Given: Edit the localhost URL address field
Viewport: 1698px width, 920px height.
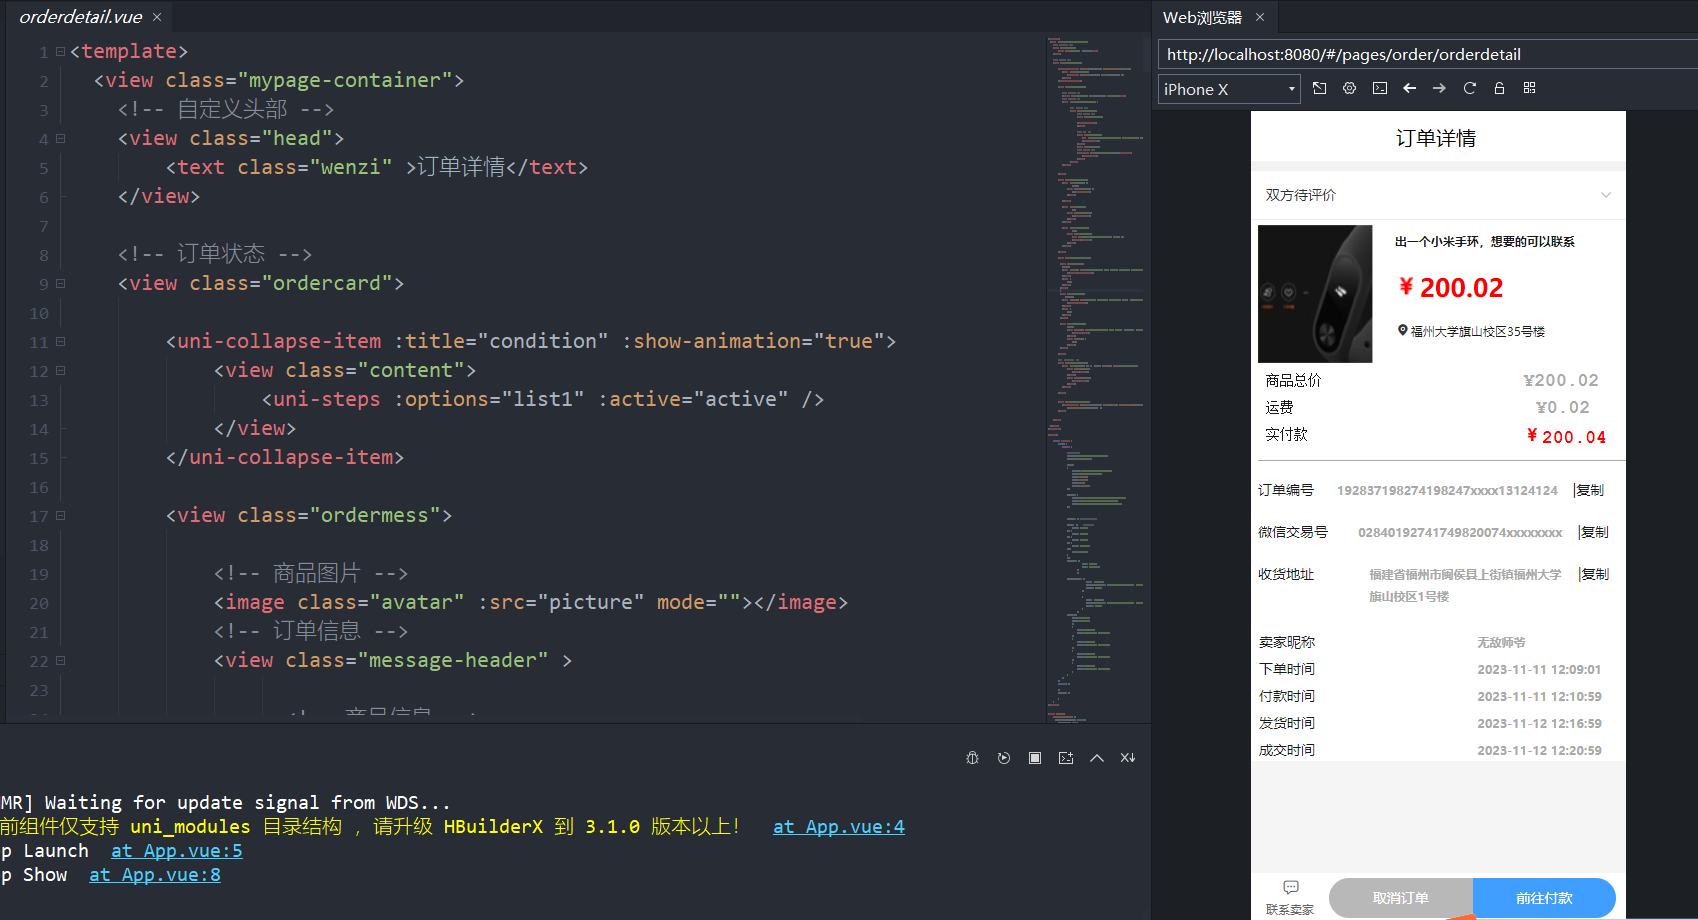Looking at the screenshot, I should pyautogui.click(x=1427, y=54).
